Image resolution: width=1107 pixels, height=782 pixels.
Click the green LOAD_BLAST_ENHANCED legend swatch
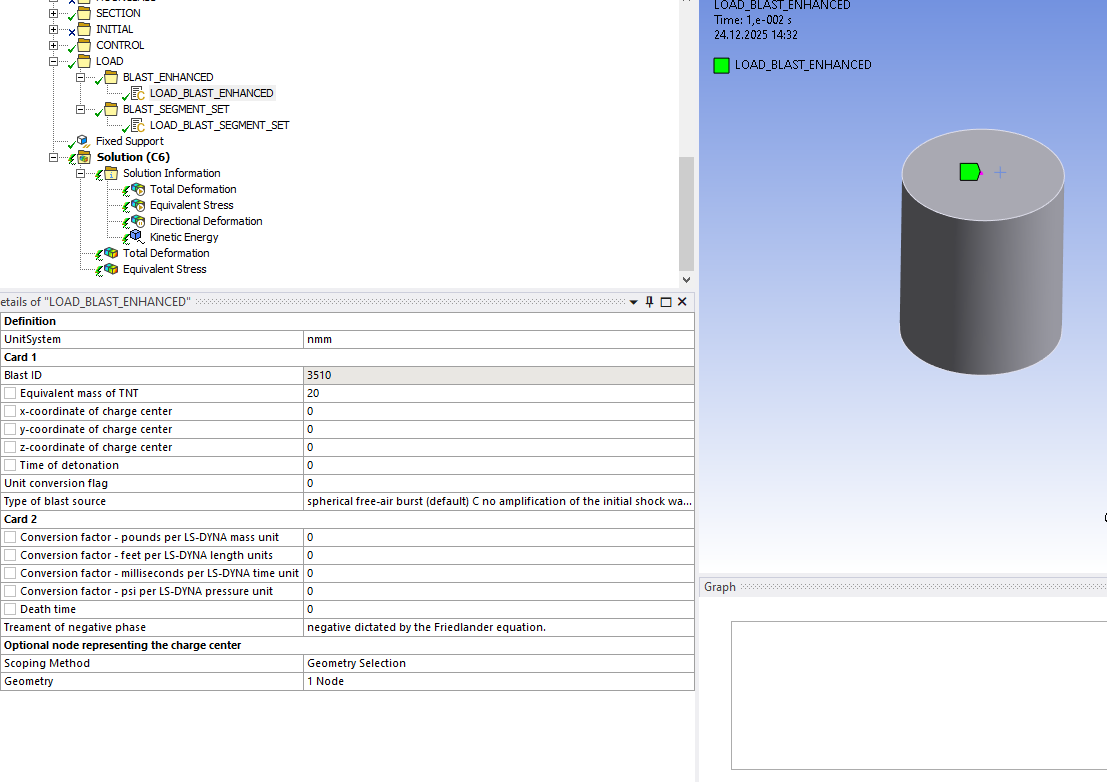click(x=721, y=65)
